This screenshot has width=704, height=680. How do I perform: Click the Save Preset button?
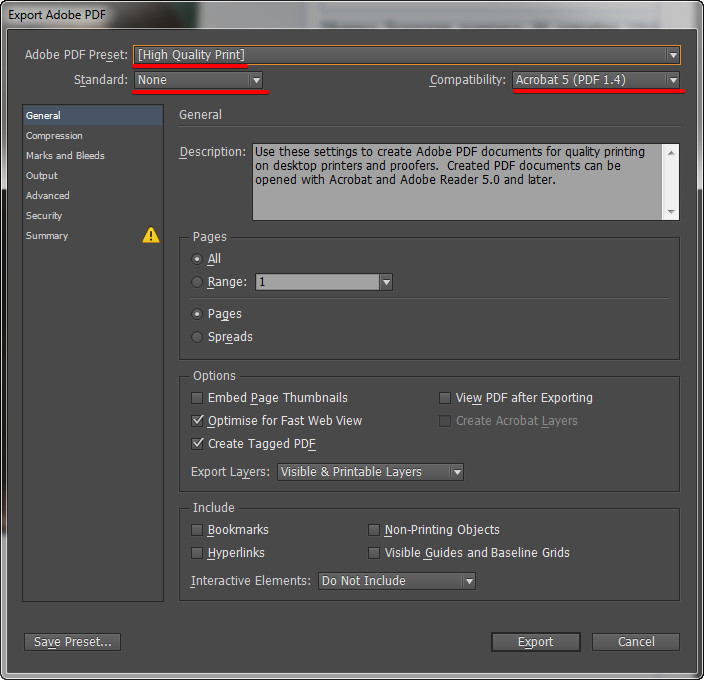point(72,642)
